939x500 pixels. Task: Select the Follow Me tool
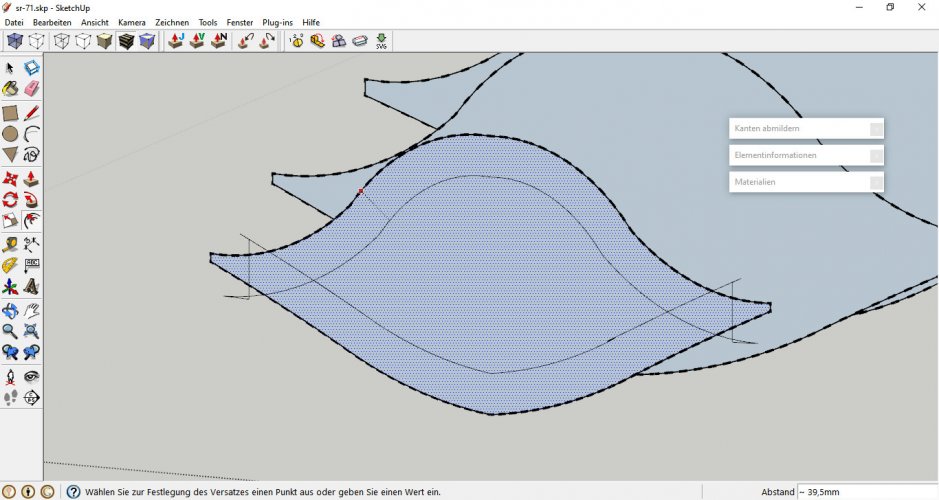32,199
